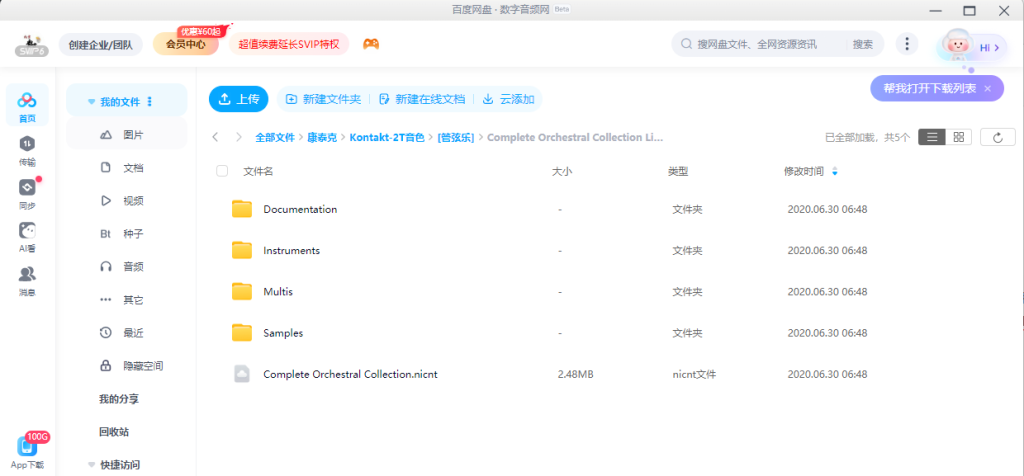This screenshot has height=476, width=1024.
Task: Click 帮我打开下载列表 suggestion
Action: tap(930, 88)
